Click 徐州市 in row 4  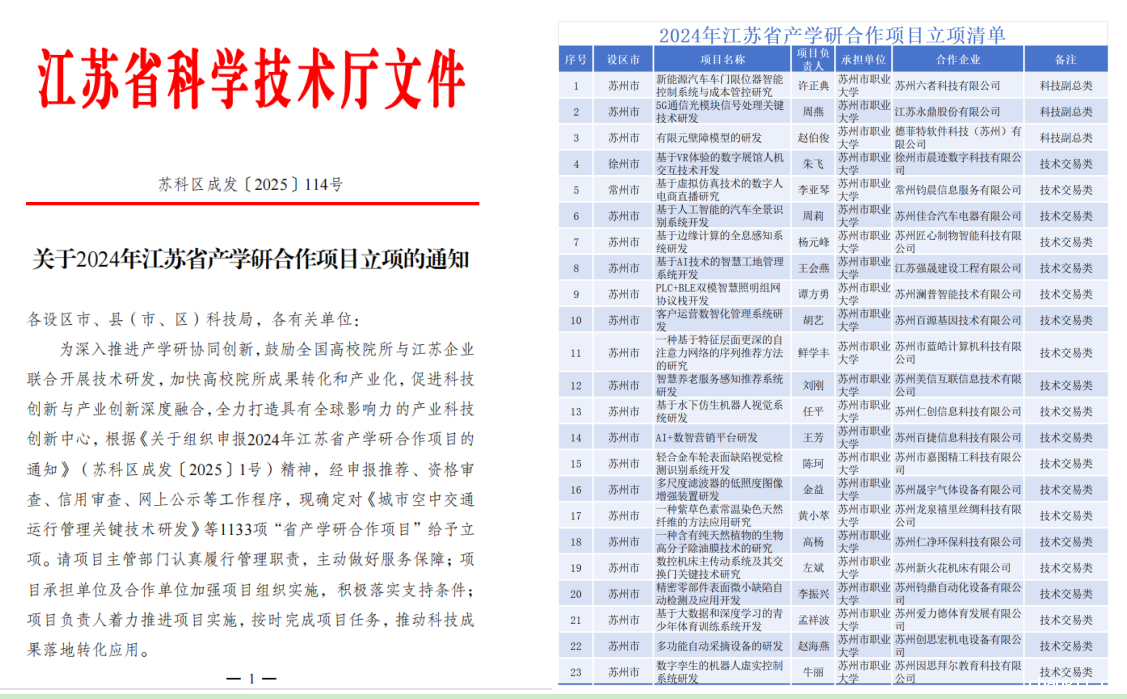tap(623, 164)
